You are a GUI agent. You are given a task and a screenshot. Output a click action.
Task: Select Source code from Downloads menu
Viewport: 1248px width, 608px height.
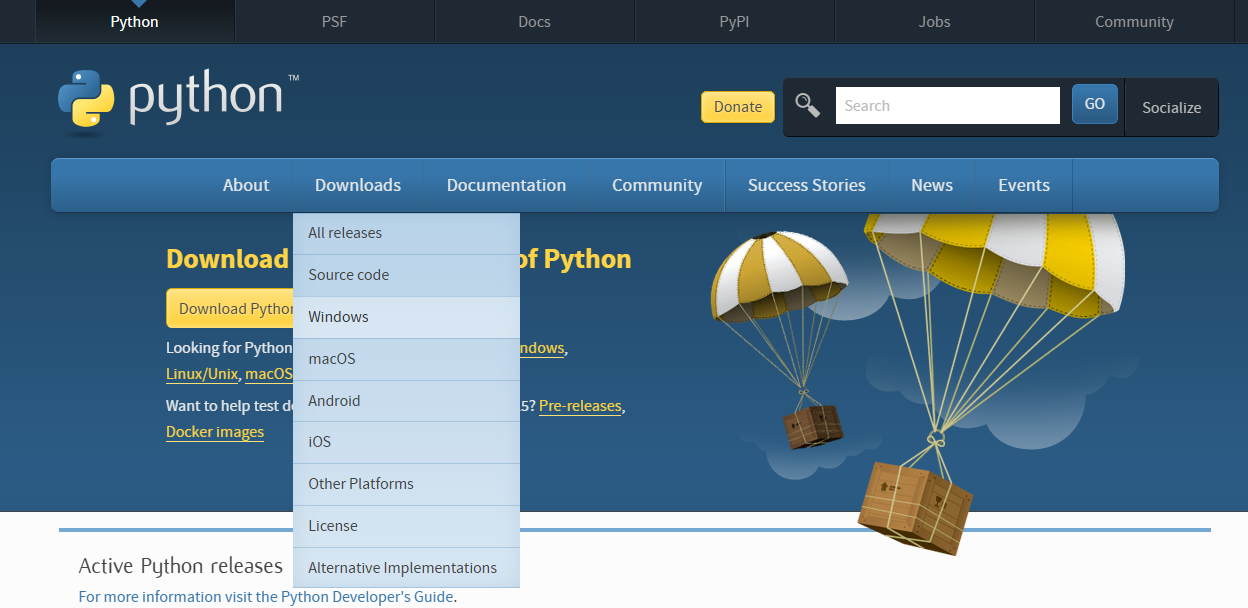pyautogui.click(x=406, y=275)
